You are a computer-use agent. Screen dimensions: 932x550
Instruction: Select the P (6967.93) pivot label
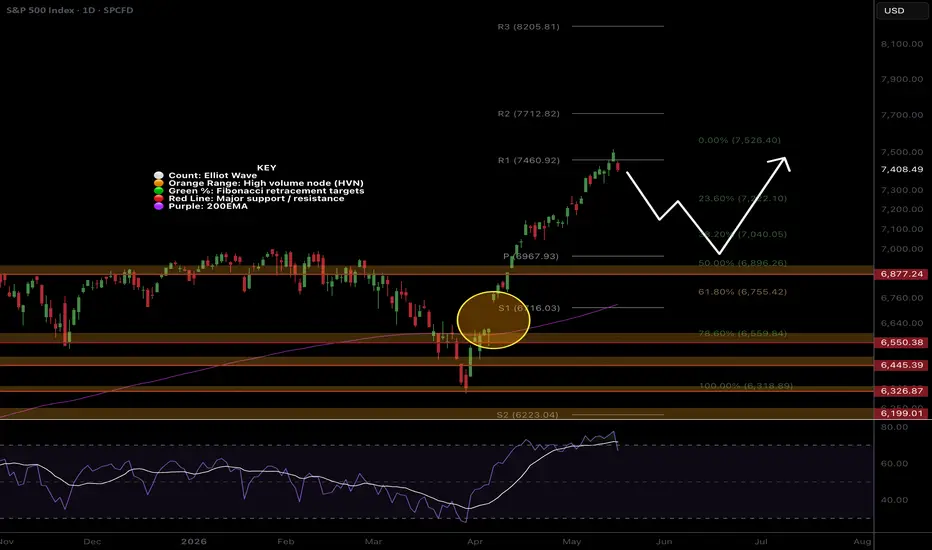(x=531, y=256)
